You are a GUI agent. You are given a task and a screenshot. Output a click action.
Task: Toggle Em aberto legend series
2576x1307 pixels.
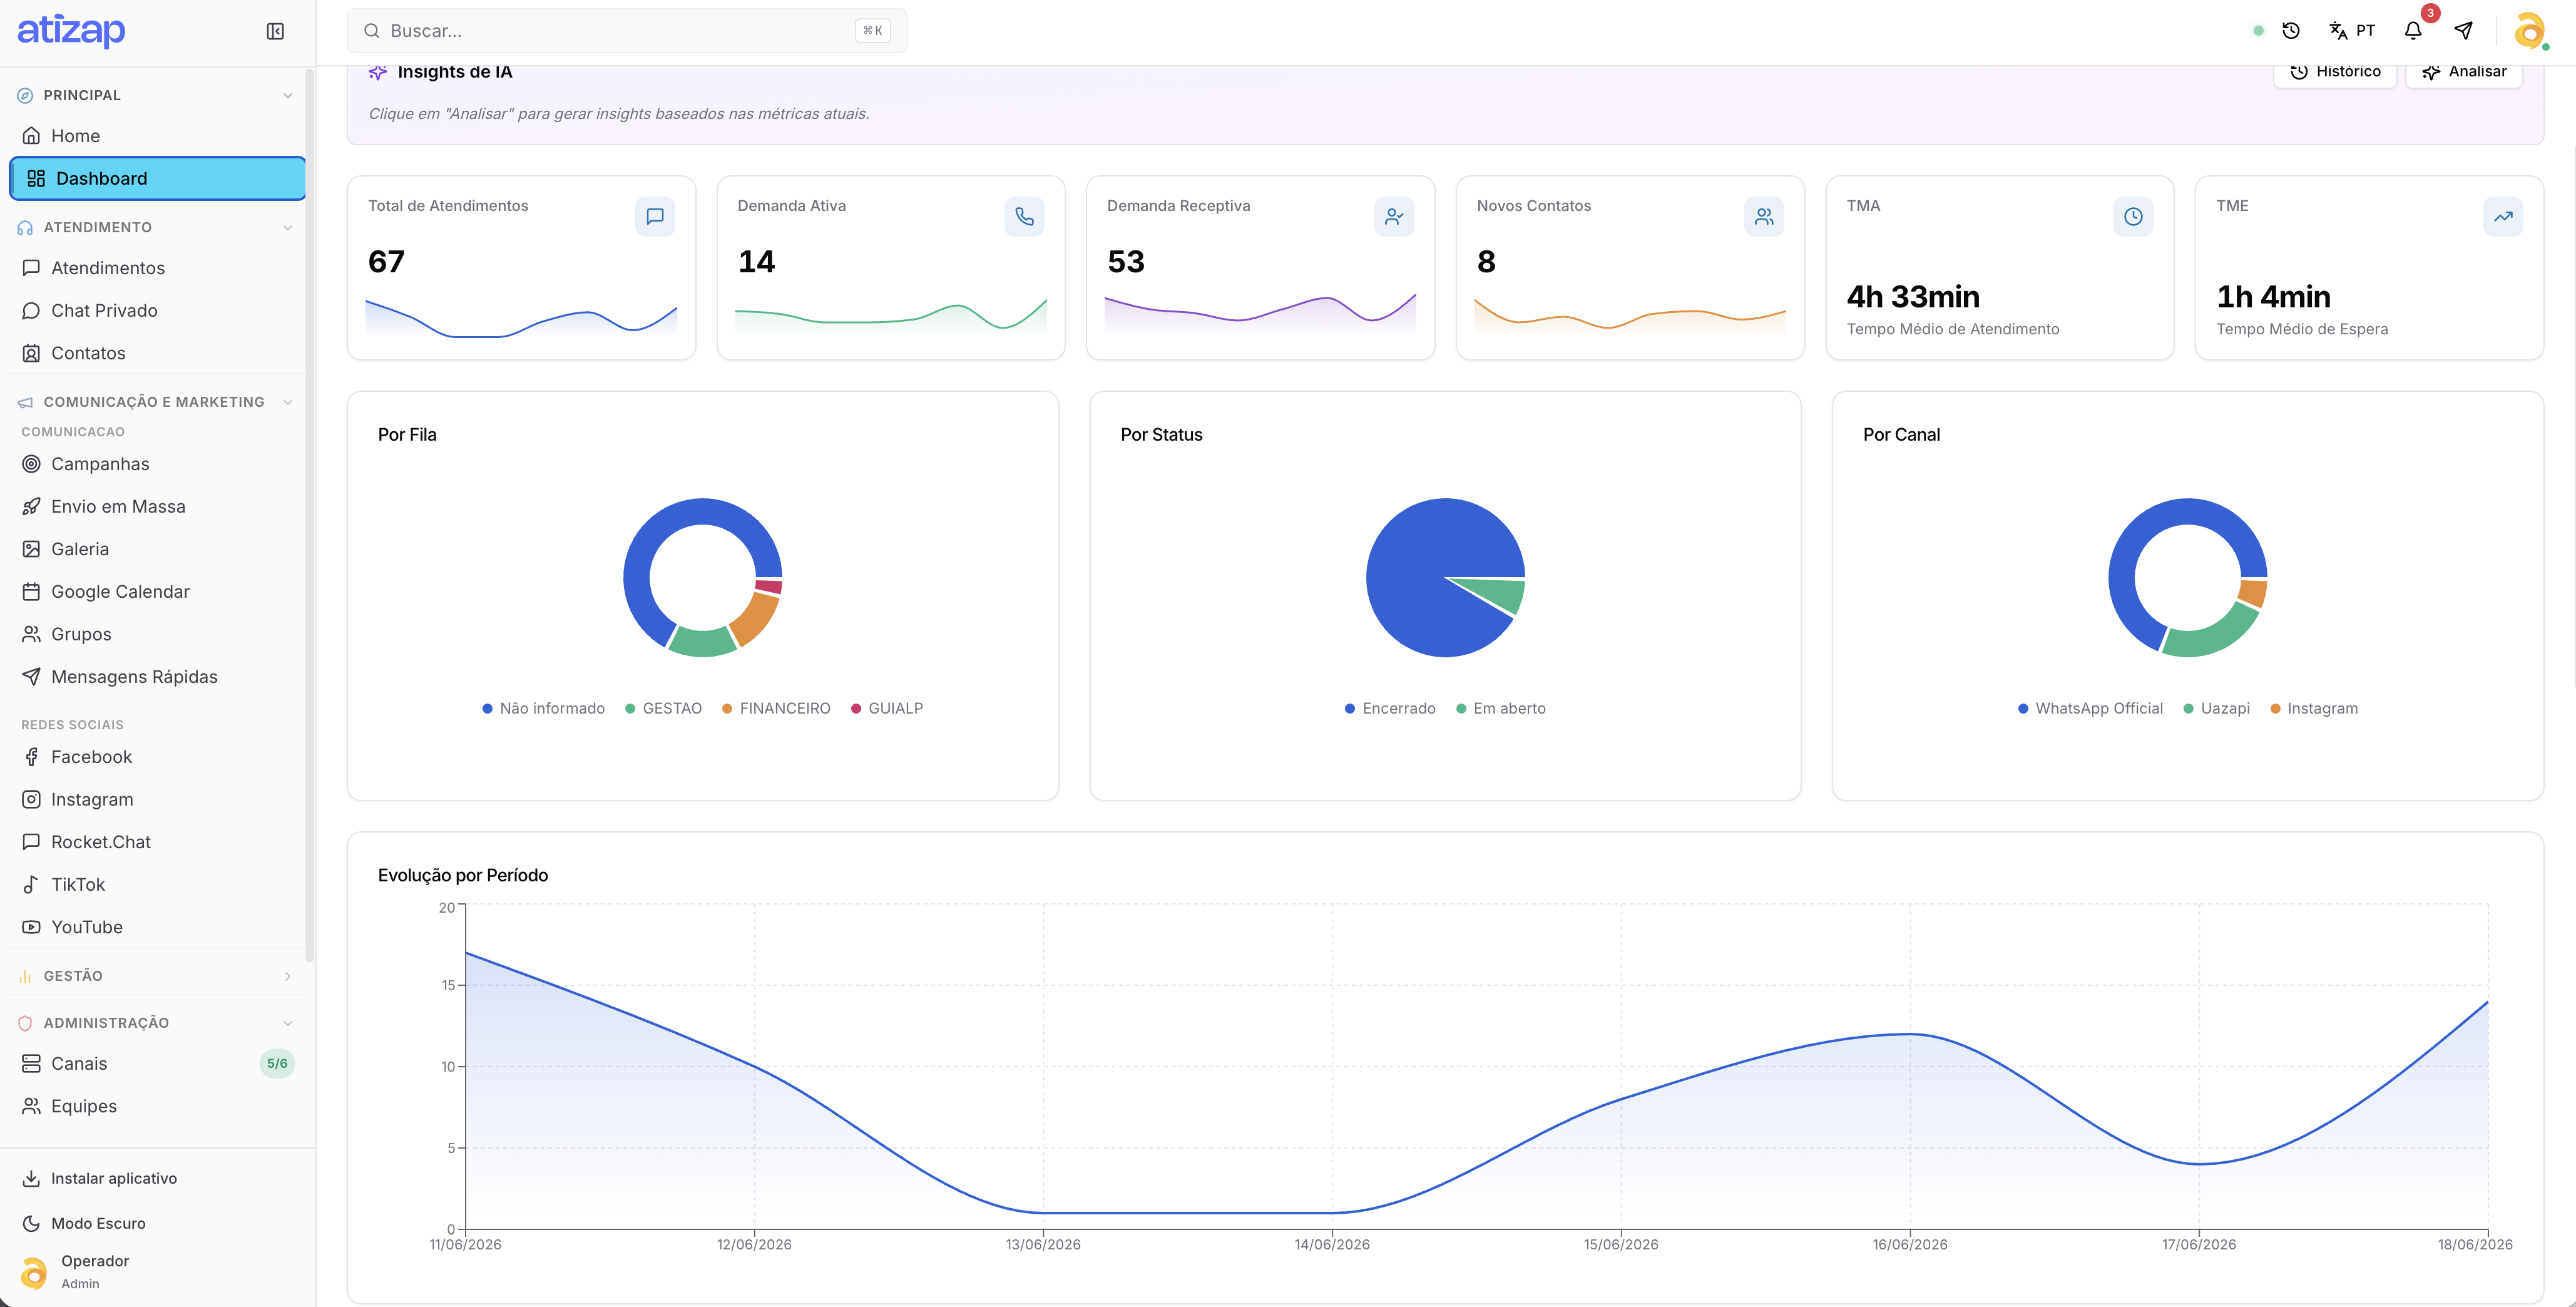pyautogui.click(x=1500, y=708)
